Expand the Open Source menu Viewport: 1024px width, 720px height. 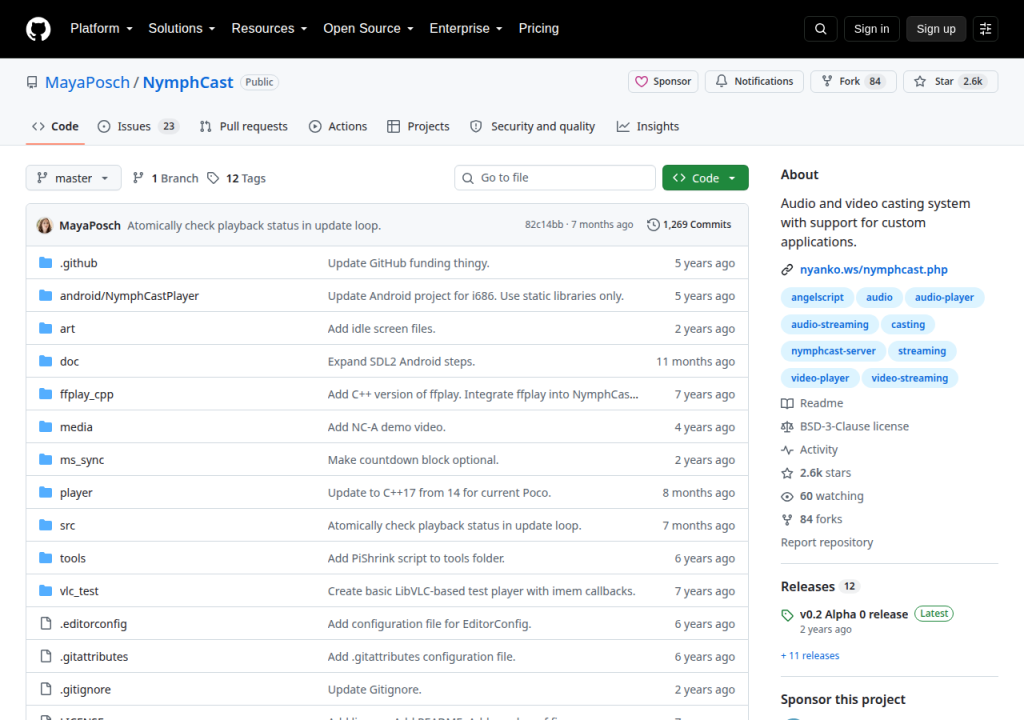[x=368, y=29]
